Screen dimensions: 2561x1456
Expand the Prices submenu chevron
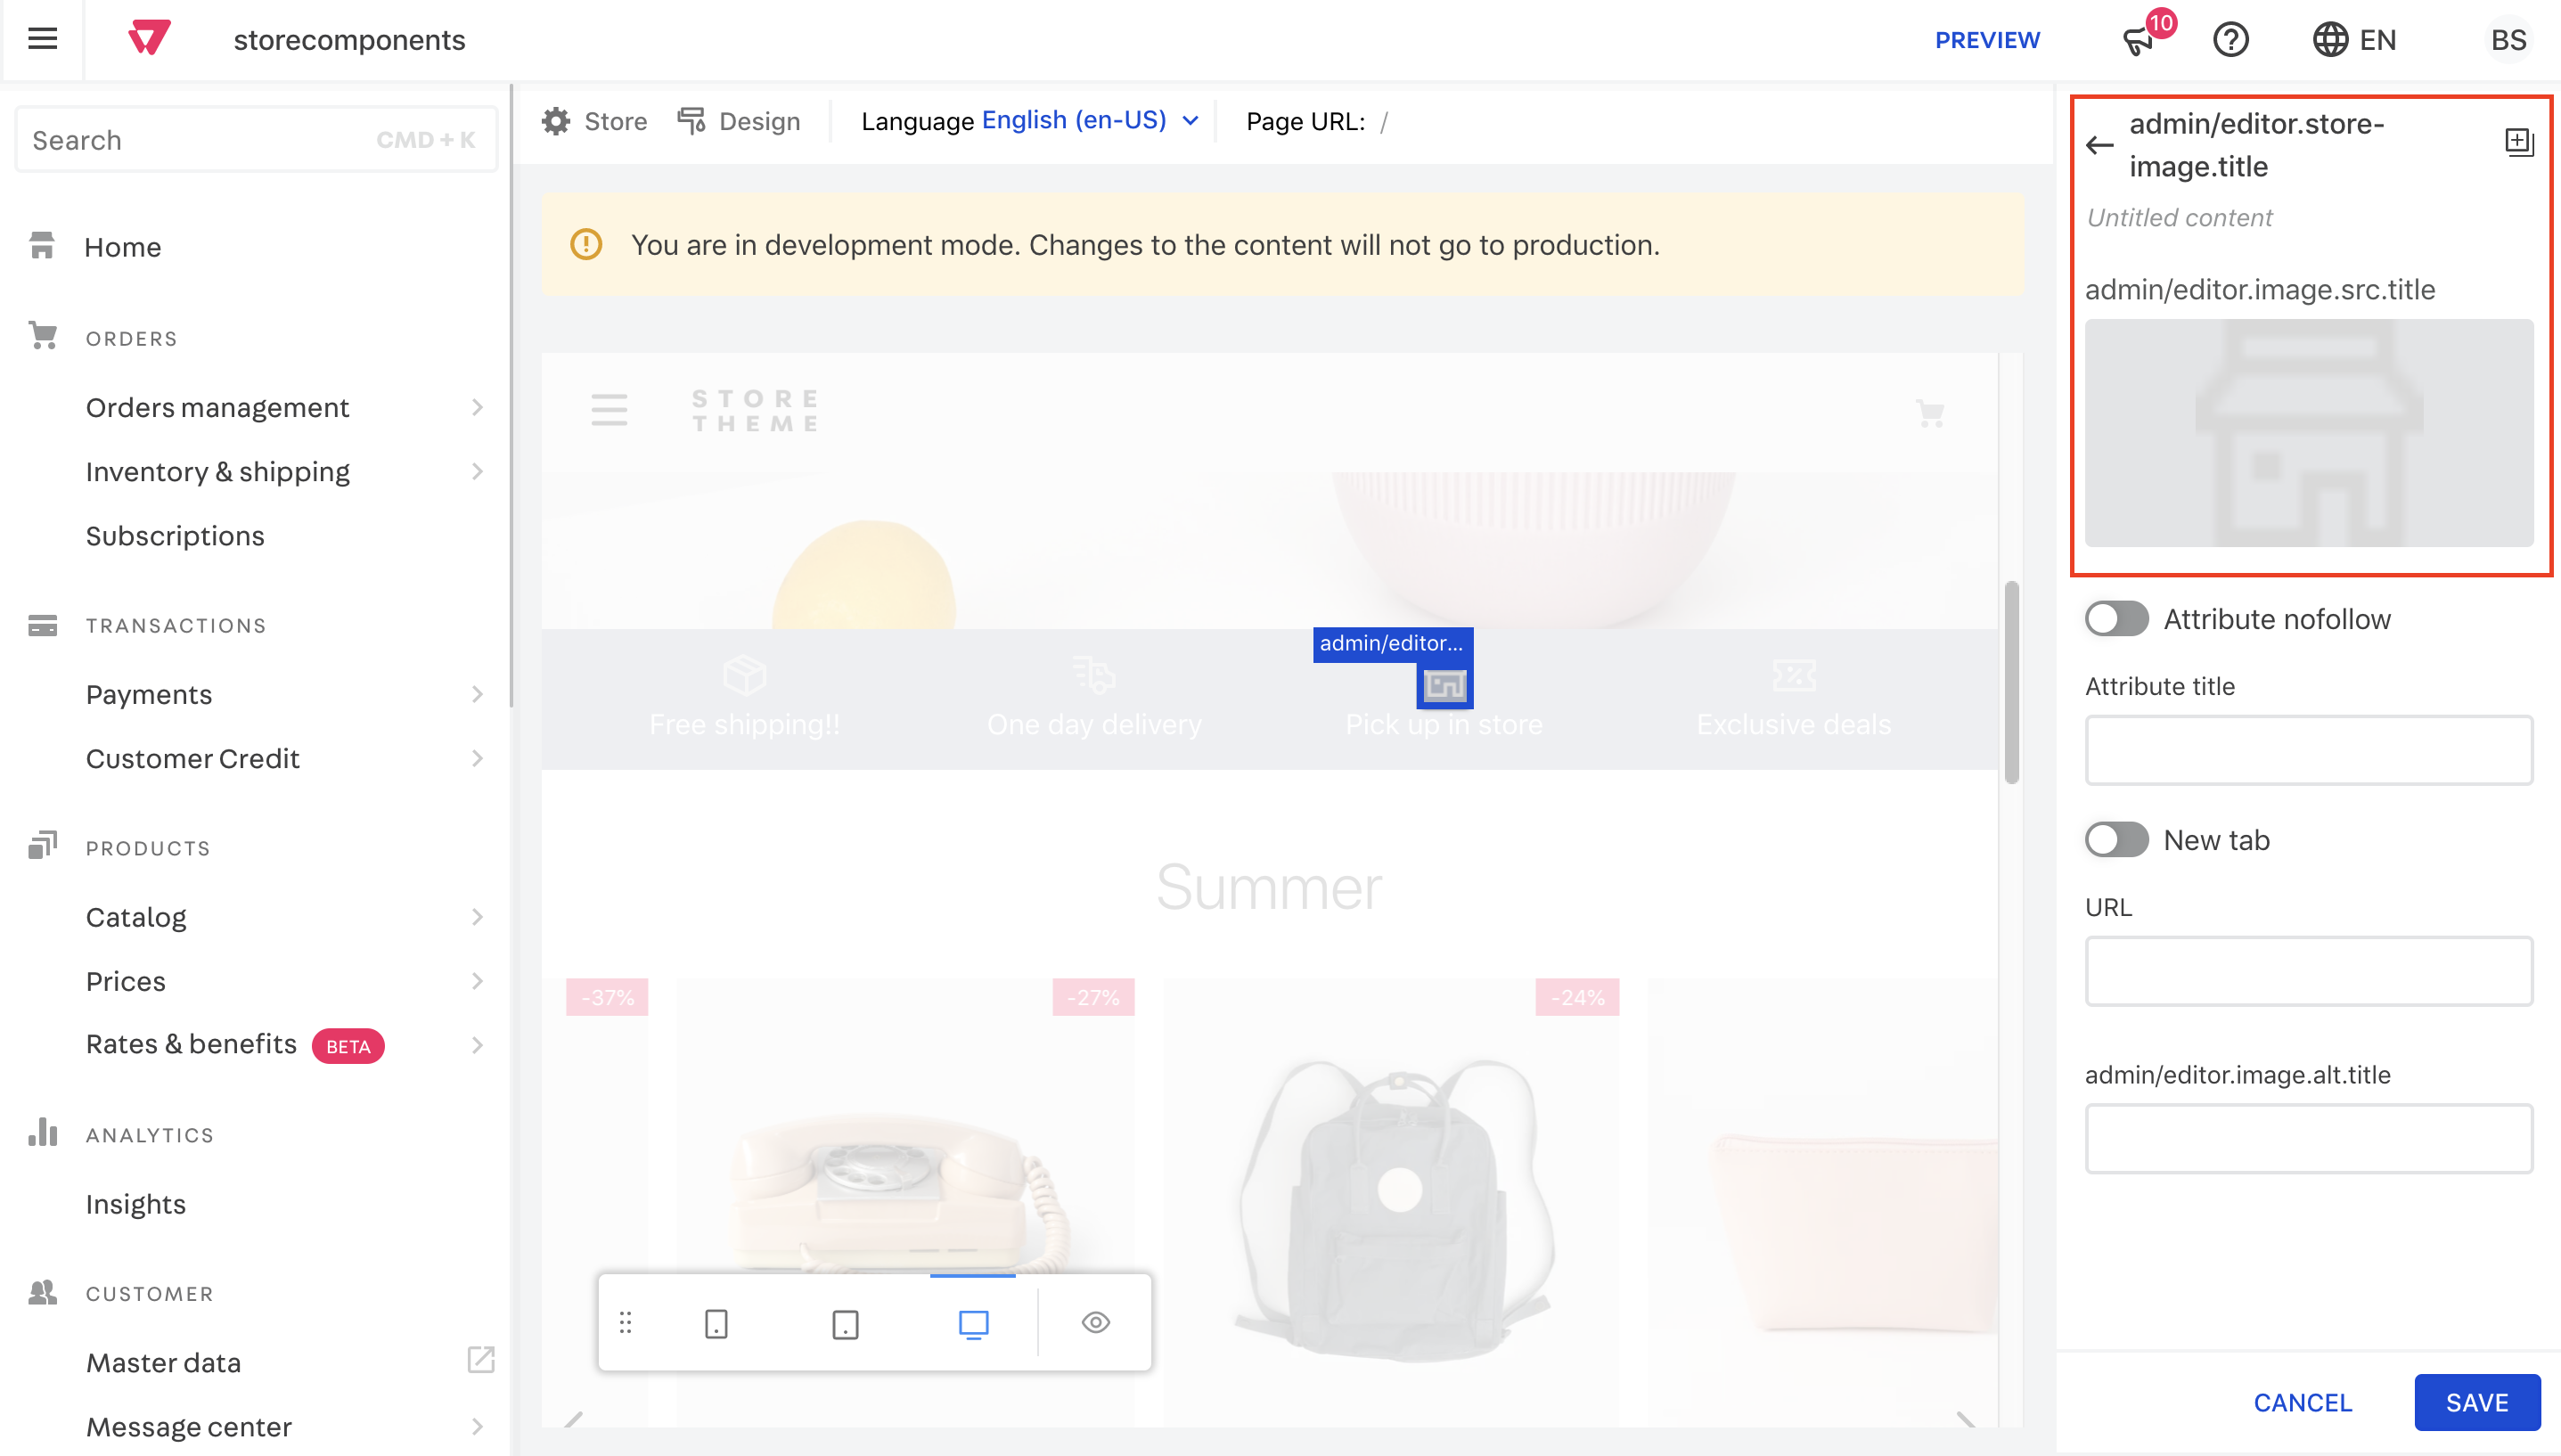pos(477,981)
